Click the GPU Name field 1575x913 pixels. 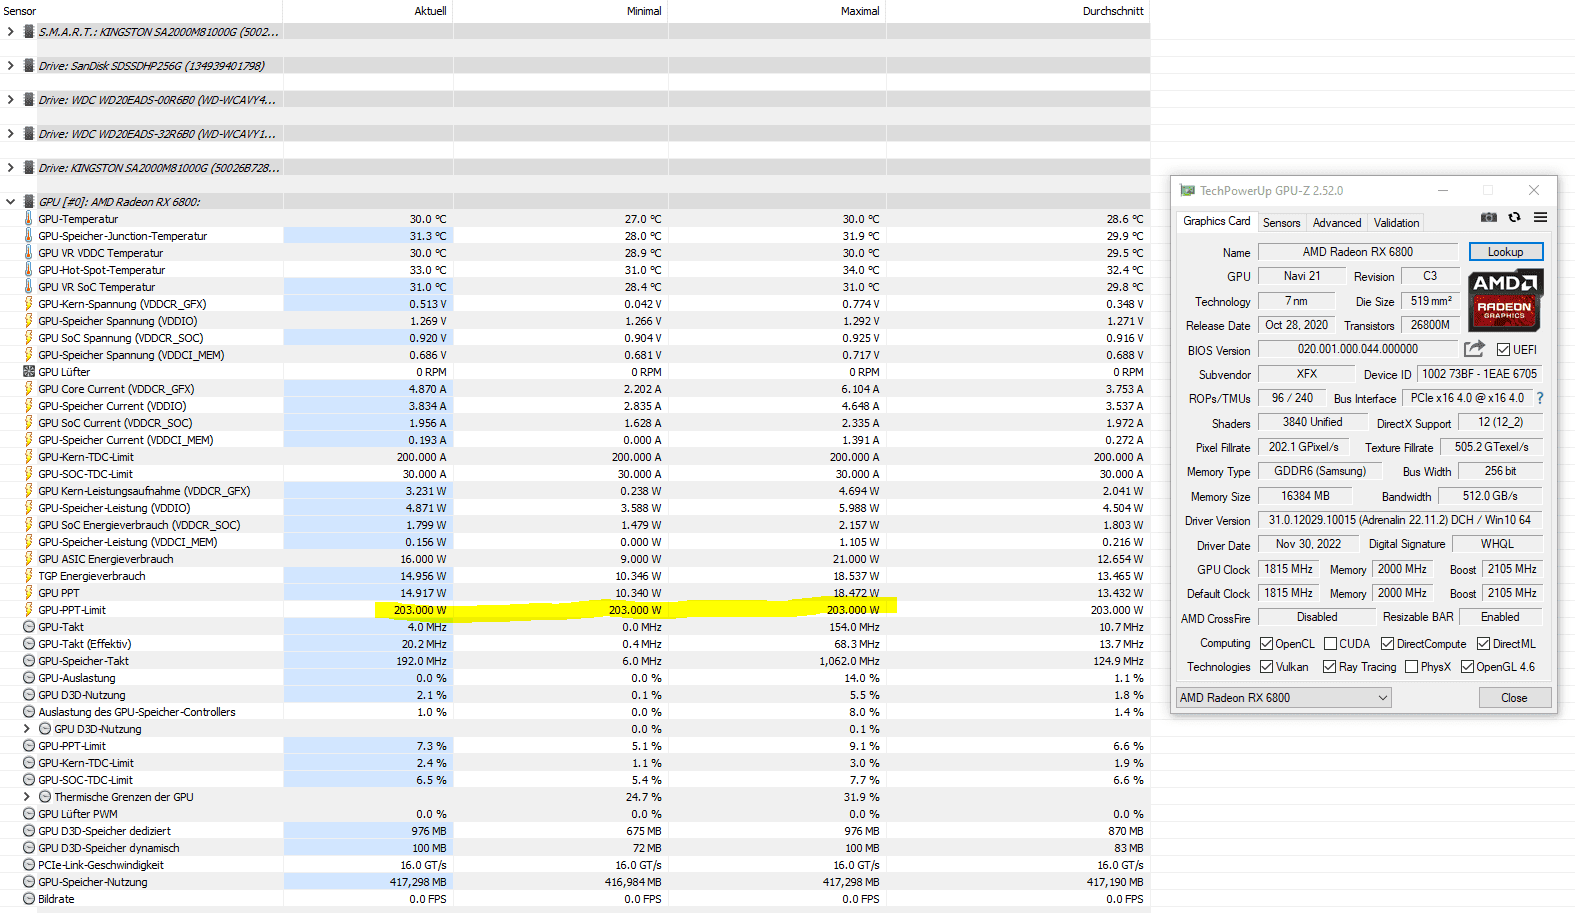pos(1358,252)
